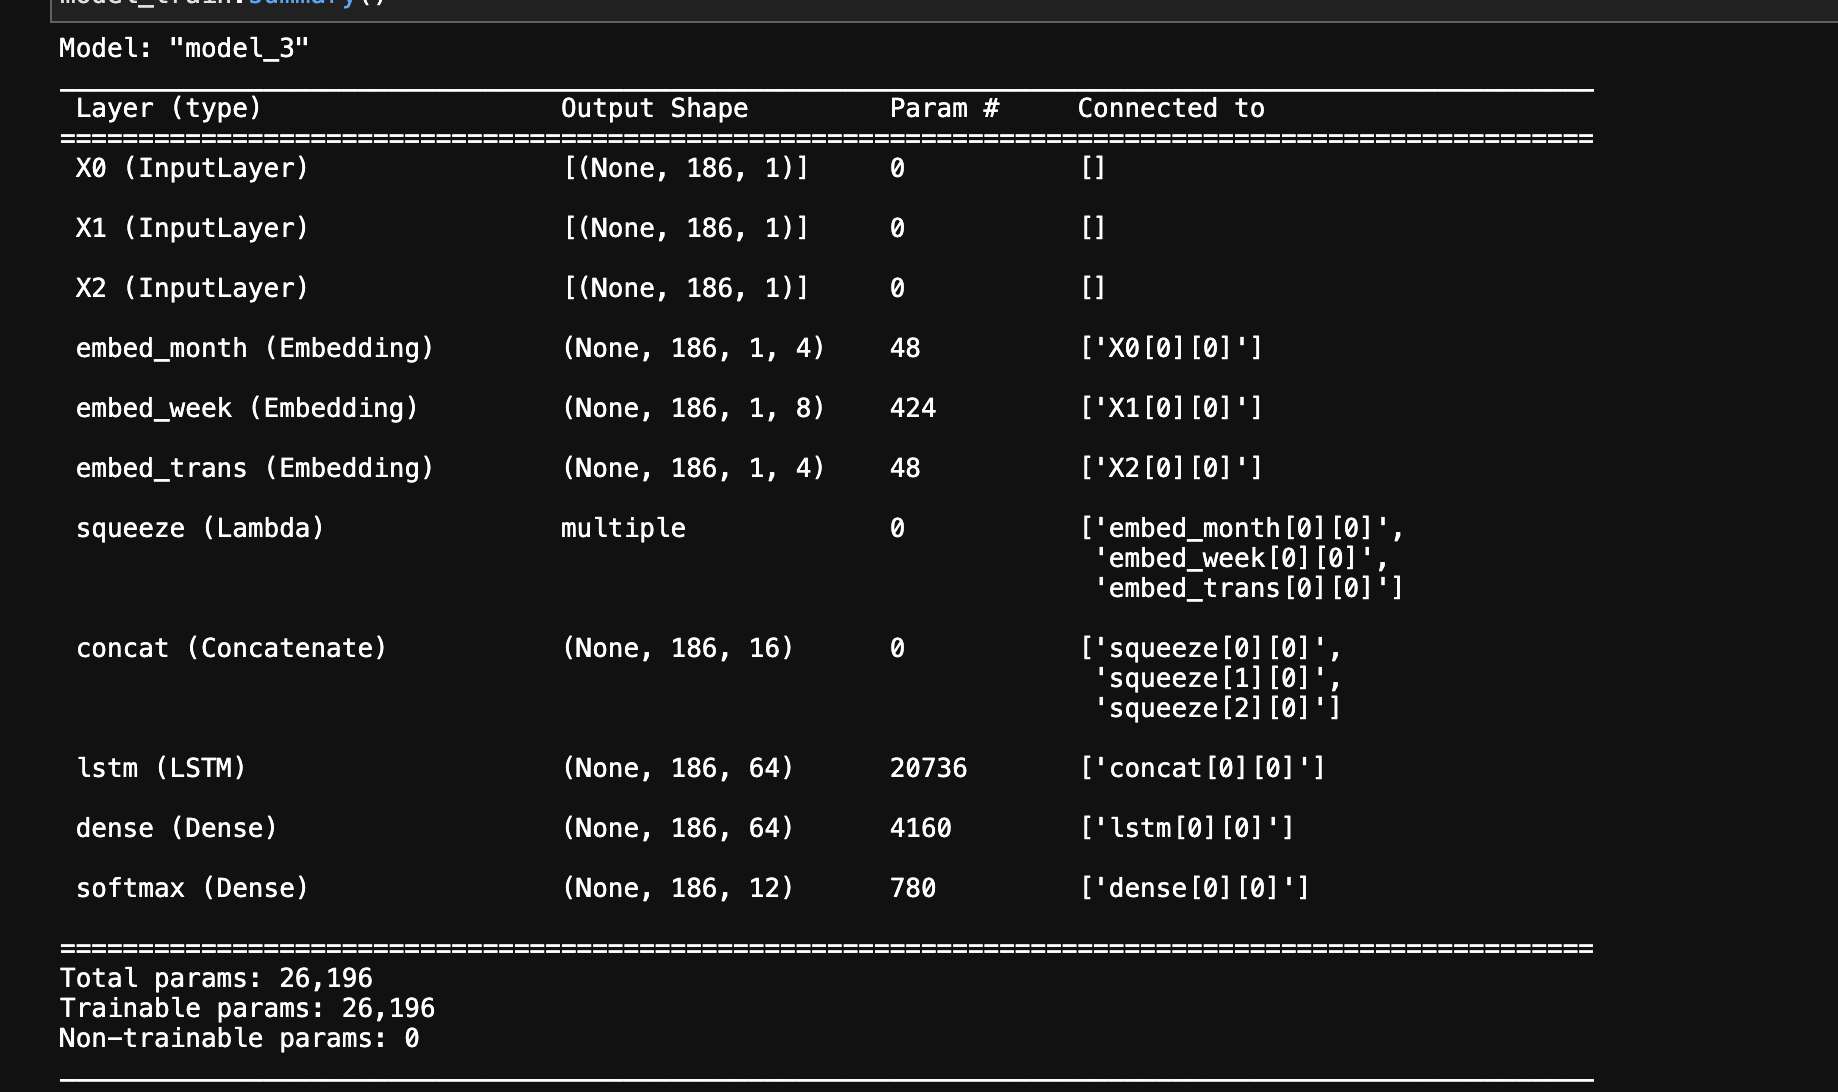The image size is (1838, 1092).
Task: Click the "multiple" output shape text
Action: [x=623, y=528]
